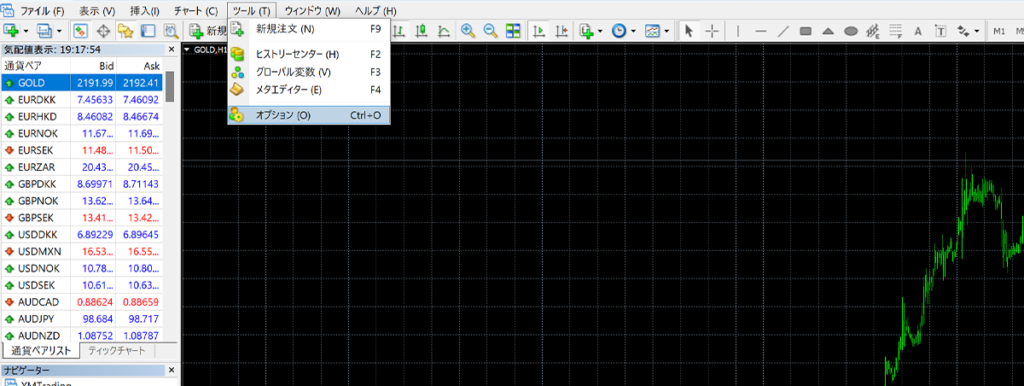Select the Crosshair cursor tool

coord(712,31)
